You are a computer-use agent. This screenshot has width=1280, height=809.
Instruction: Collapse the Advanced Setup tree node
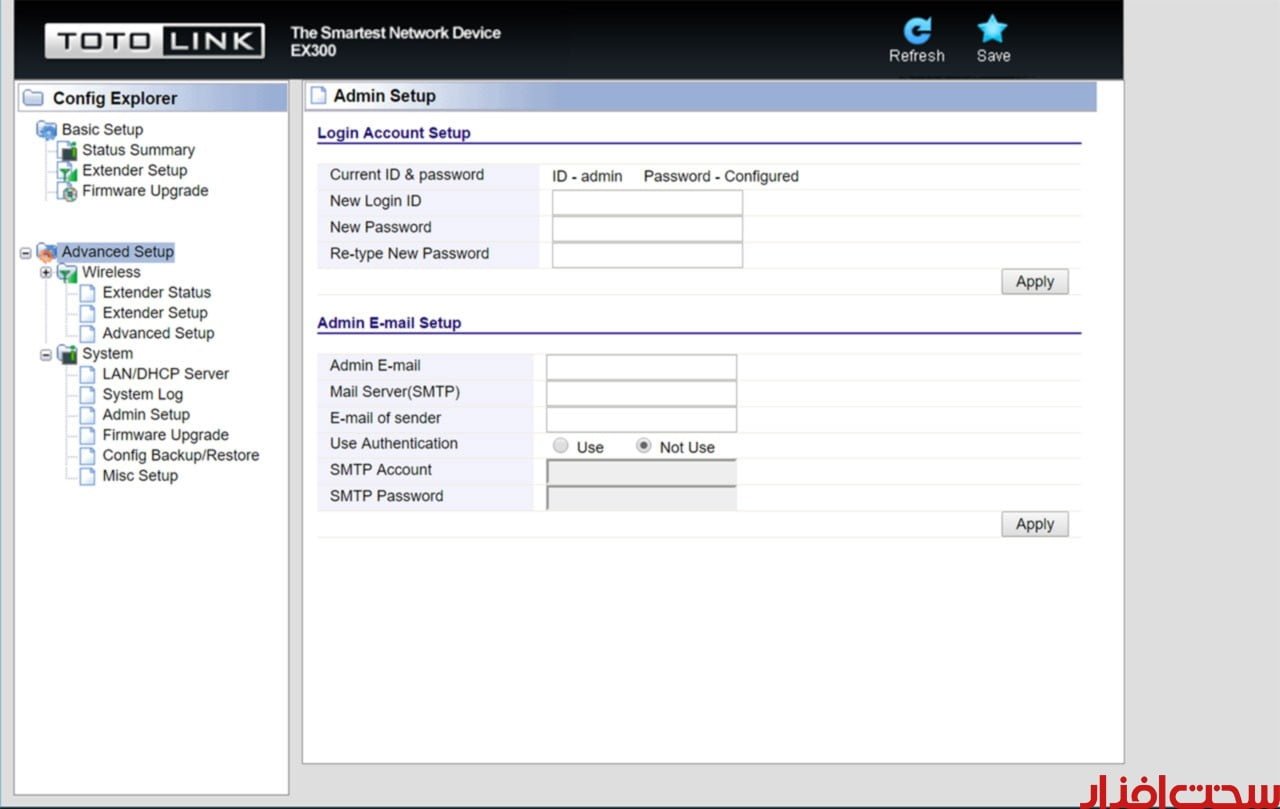[x=26, y=253]
